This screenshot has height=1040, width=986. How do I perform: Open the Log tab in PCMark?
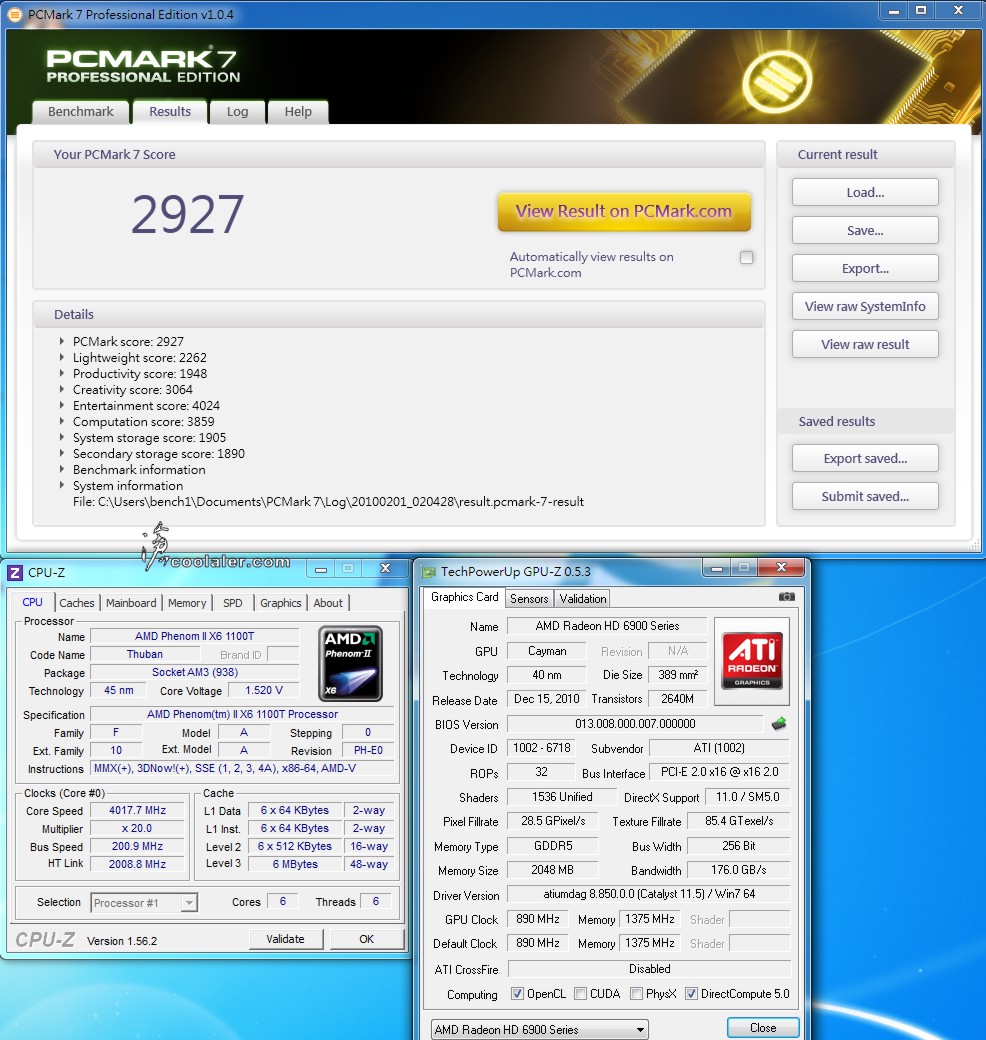click(237, 111)
